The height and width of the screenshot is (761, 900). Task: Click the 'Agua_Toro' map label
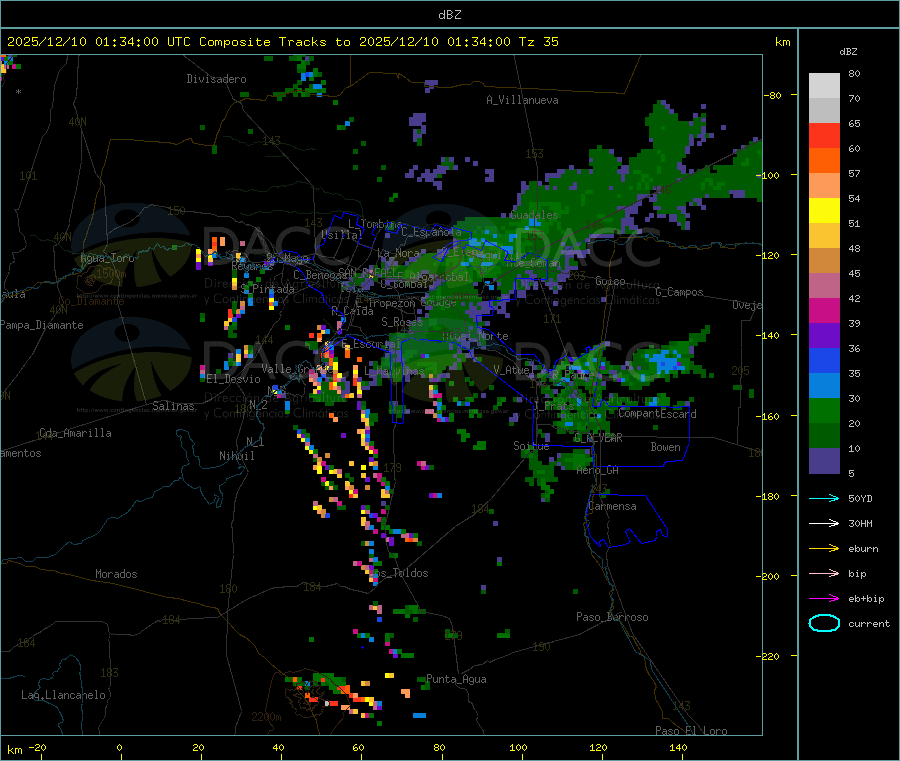pos(107,258)
